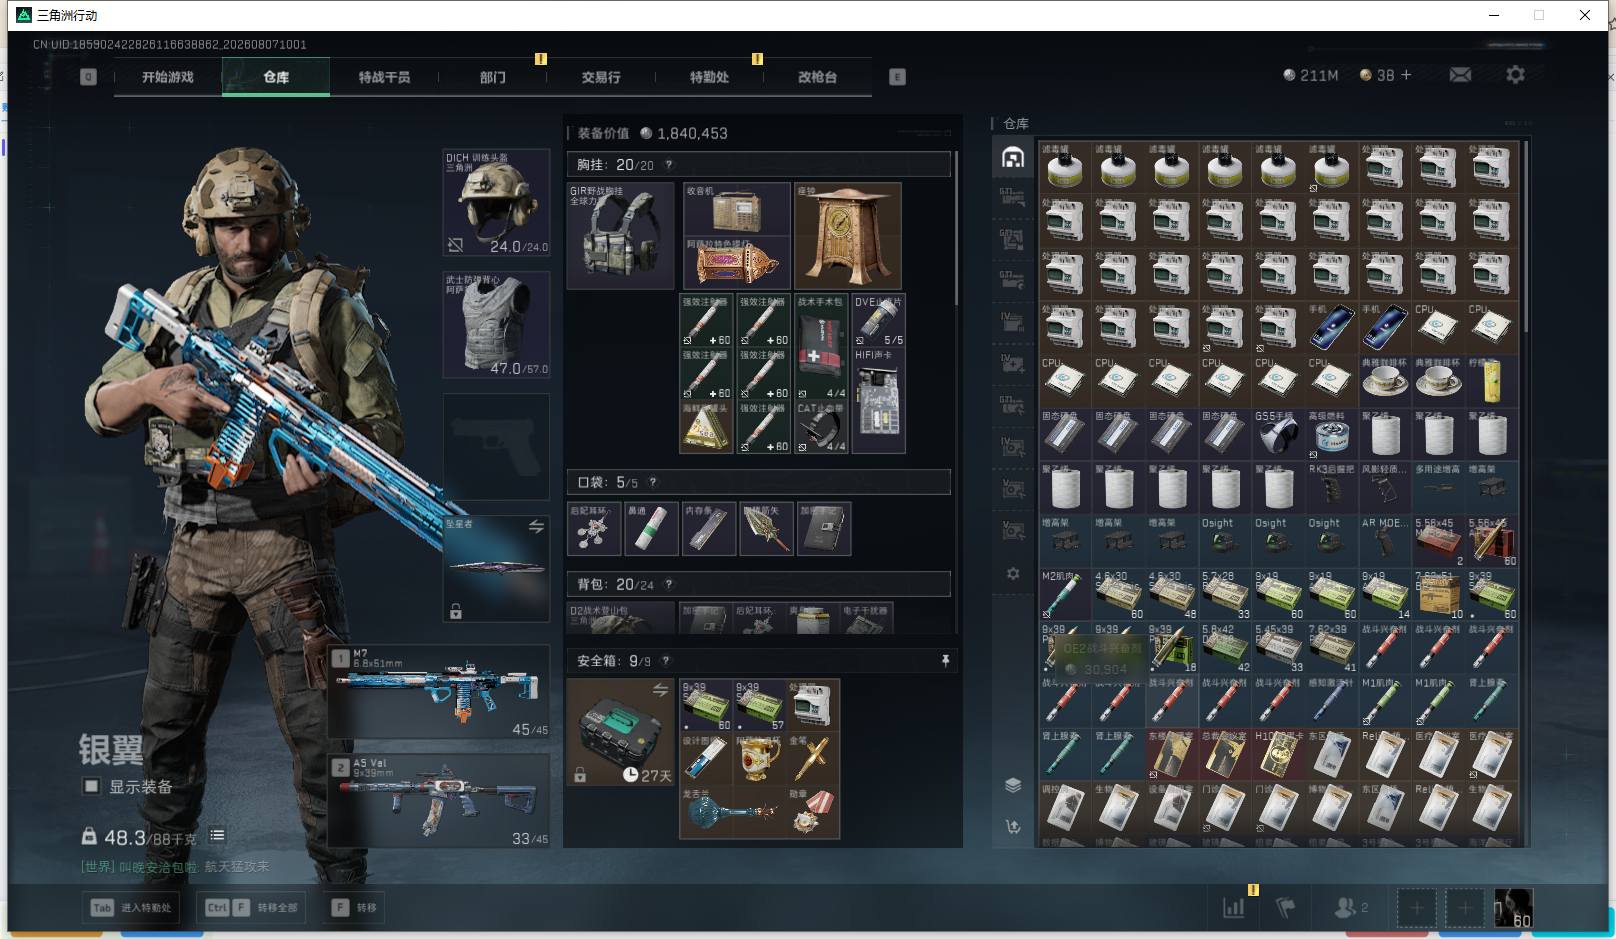
Task: Open the settings gear in top bar
Action: pos(1515,75)
